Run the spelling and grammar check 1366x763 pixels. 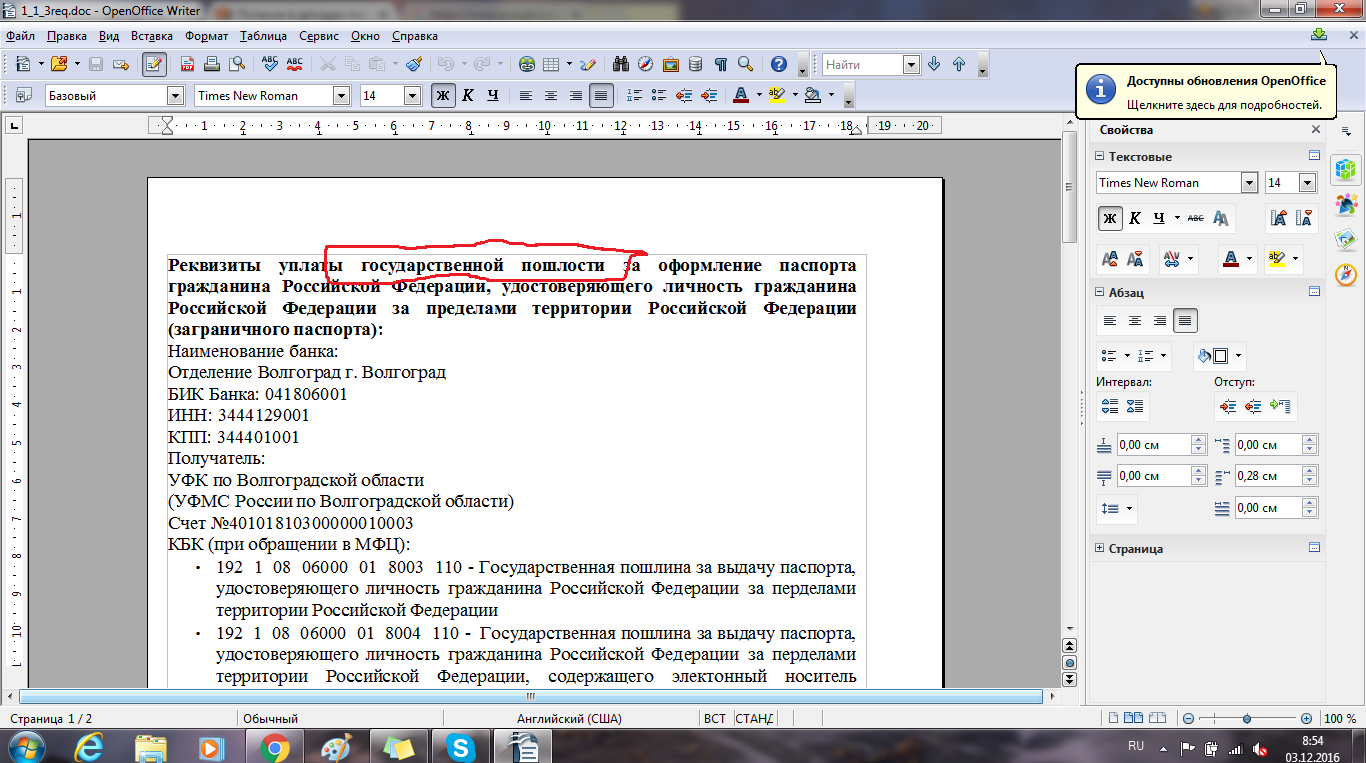(x=269, y=64)
